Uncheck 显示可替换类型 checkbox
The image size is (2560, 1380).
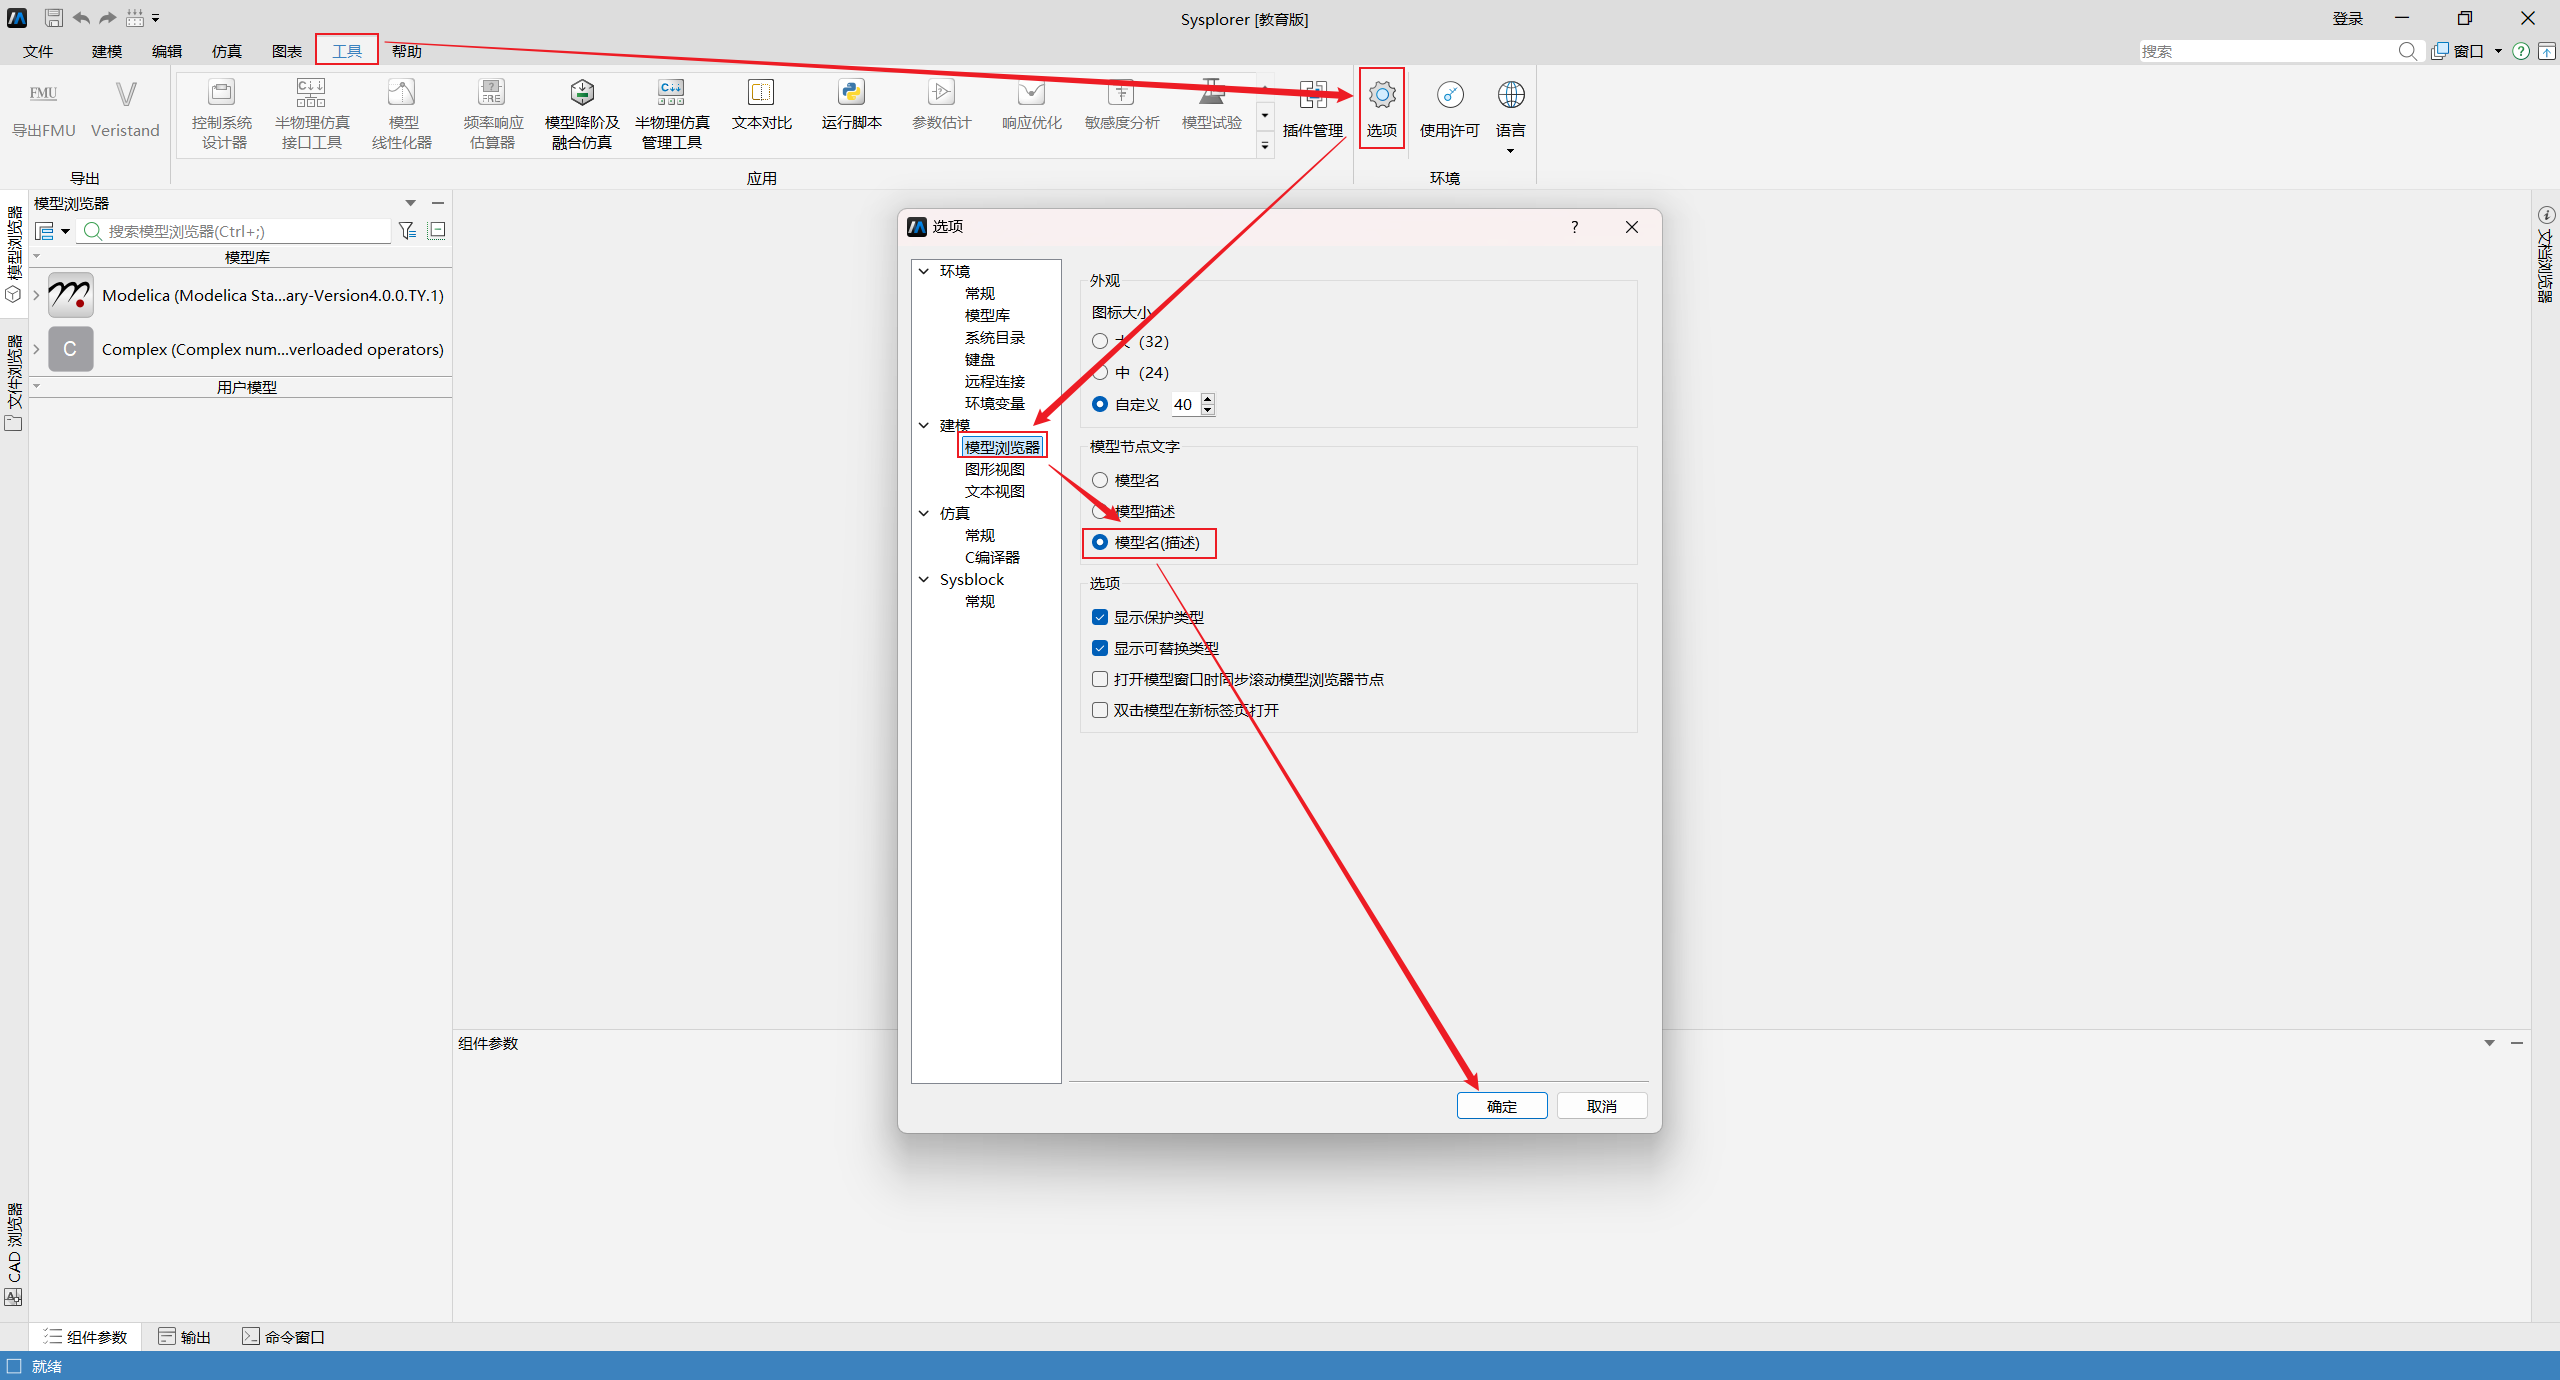click(1100, 648)
